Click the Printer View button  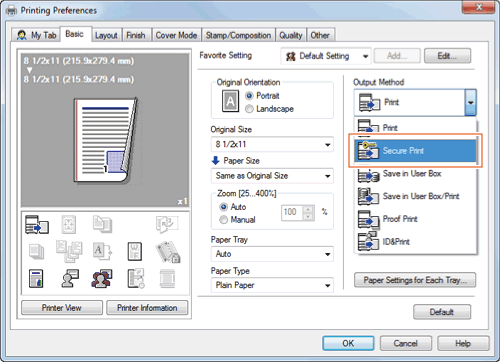(x=62, y=308)
